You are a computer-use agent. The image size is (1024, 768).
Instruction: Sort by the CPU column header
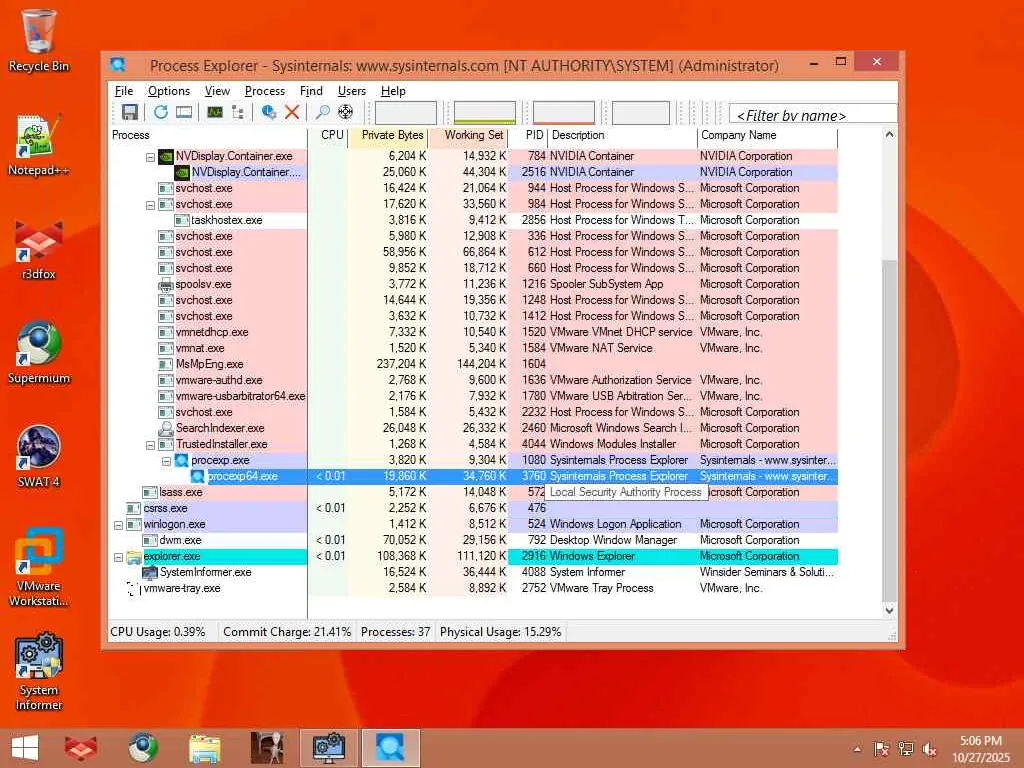(x=327, y=135)
